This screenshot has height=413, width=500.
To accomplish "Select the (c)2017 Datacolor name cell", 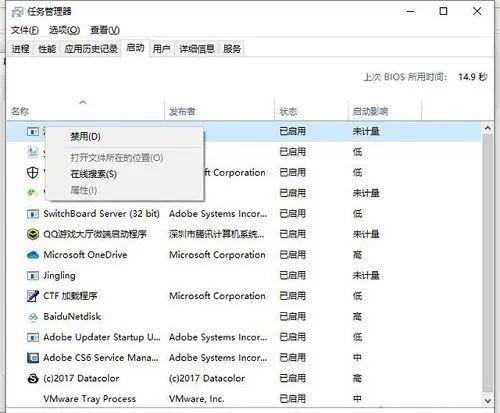I will 81,378.
